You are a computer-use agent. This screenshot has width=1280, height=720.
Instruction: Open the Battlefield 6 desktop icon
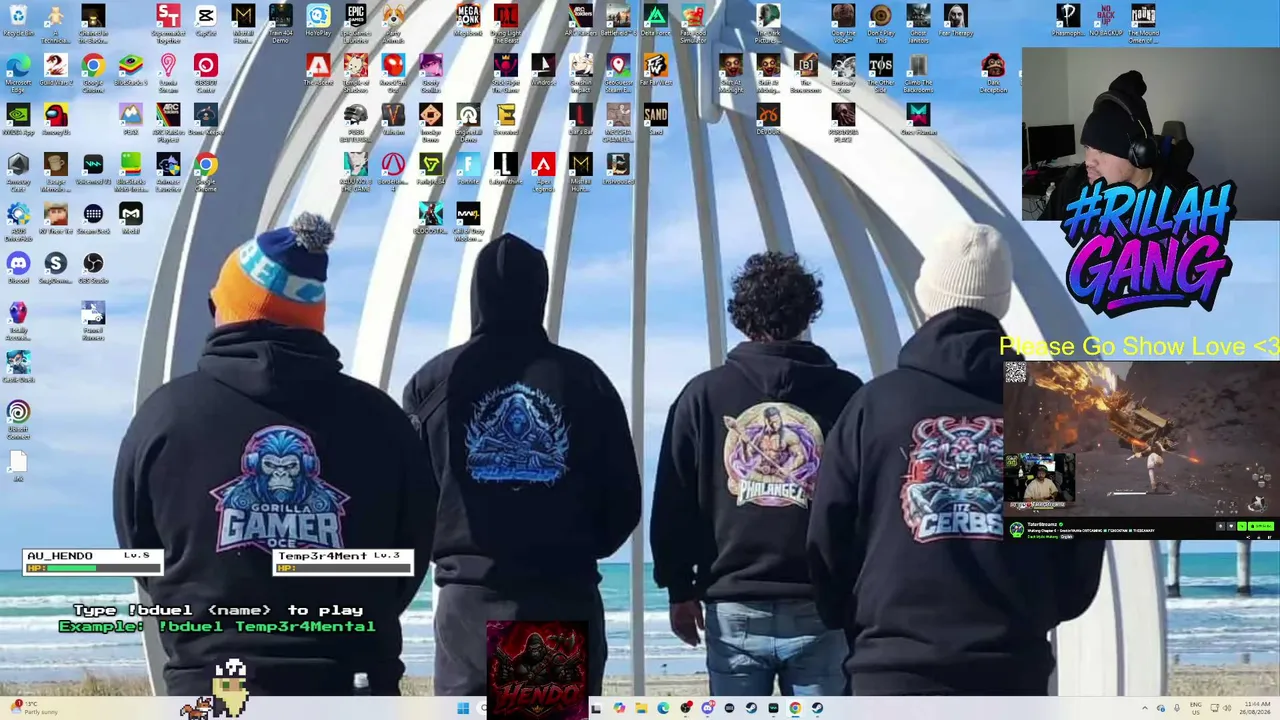click(x=618, y=20)
